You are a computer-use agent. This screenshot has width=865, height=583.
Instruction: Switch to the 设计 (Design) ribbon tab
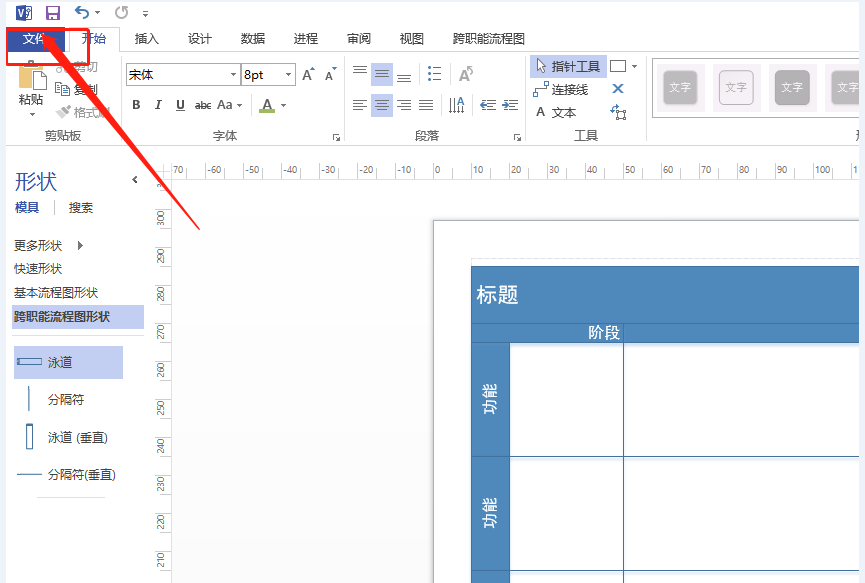pyautogui.click(x=200, y=39)
